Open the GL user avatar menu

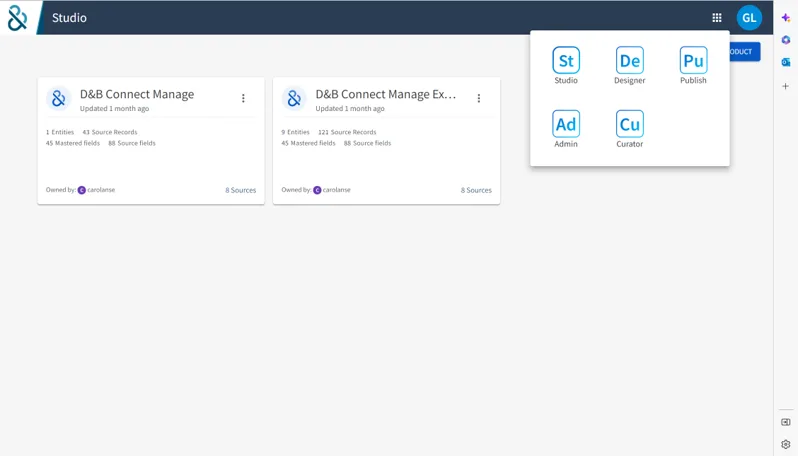pos(749,18)
